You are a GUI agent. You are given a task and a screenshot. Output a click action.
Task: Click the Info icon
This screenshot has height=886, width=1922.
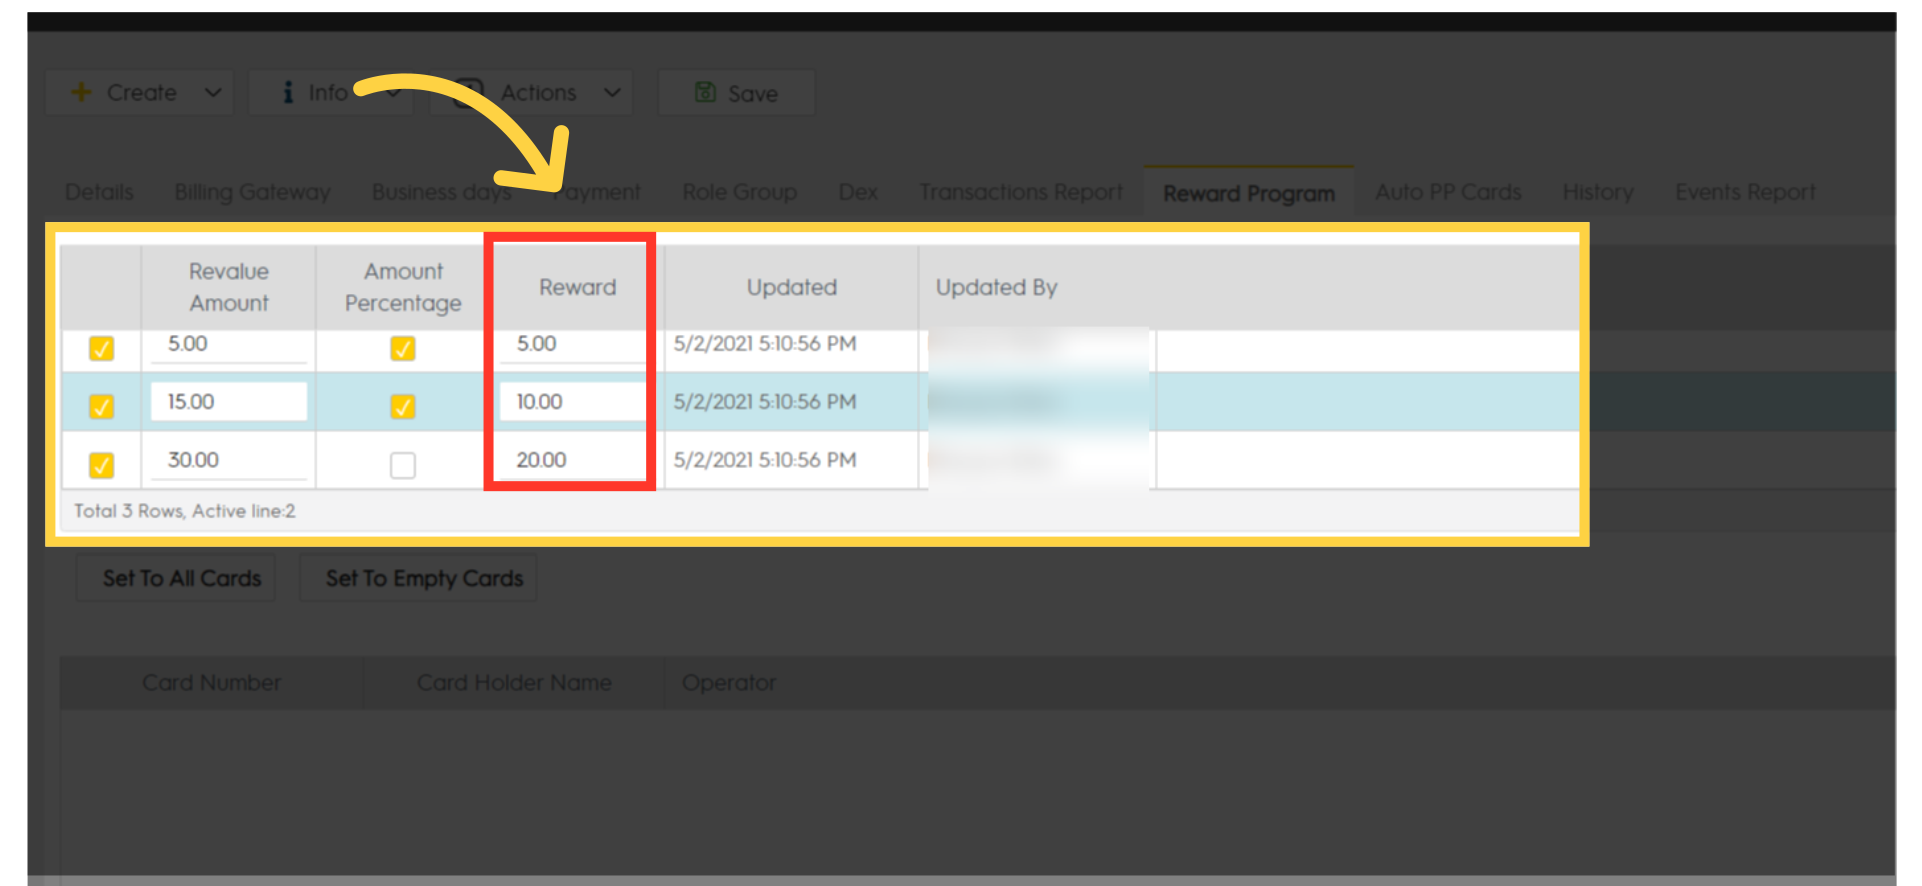click(x=288, y=92)
